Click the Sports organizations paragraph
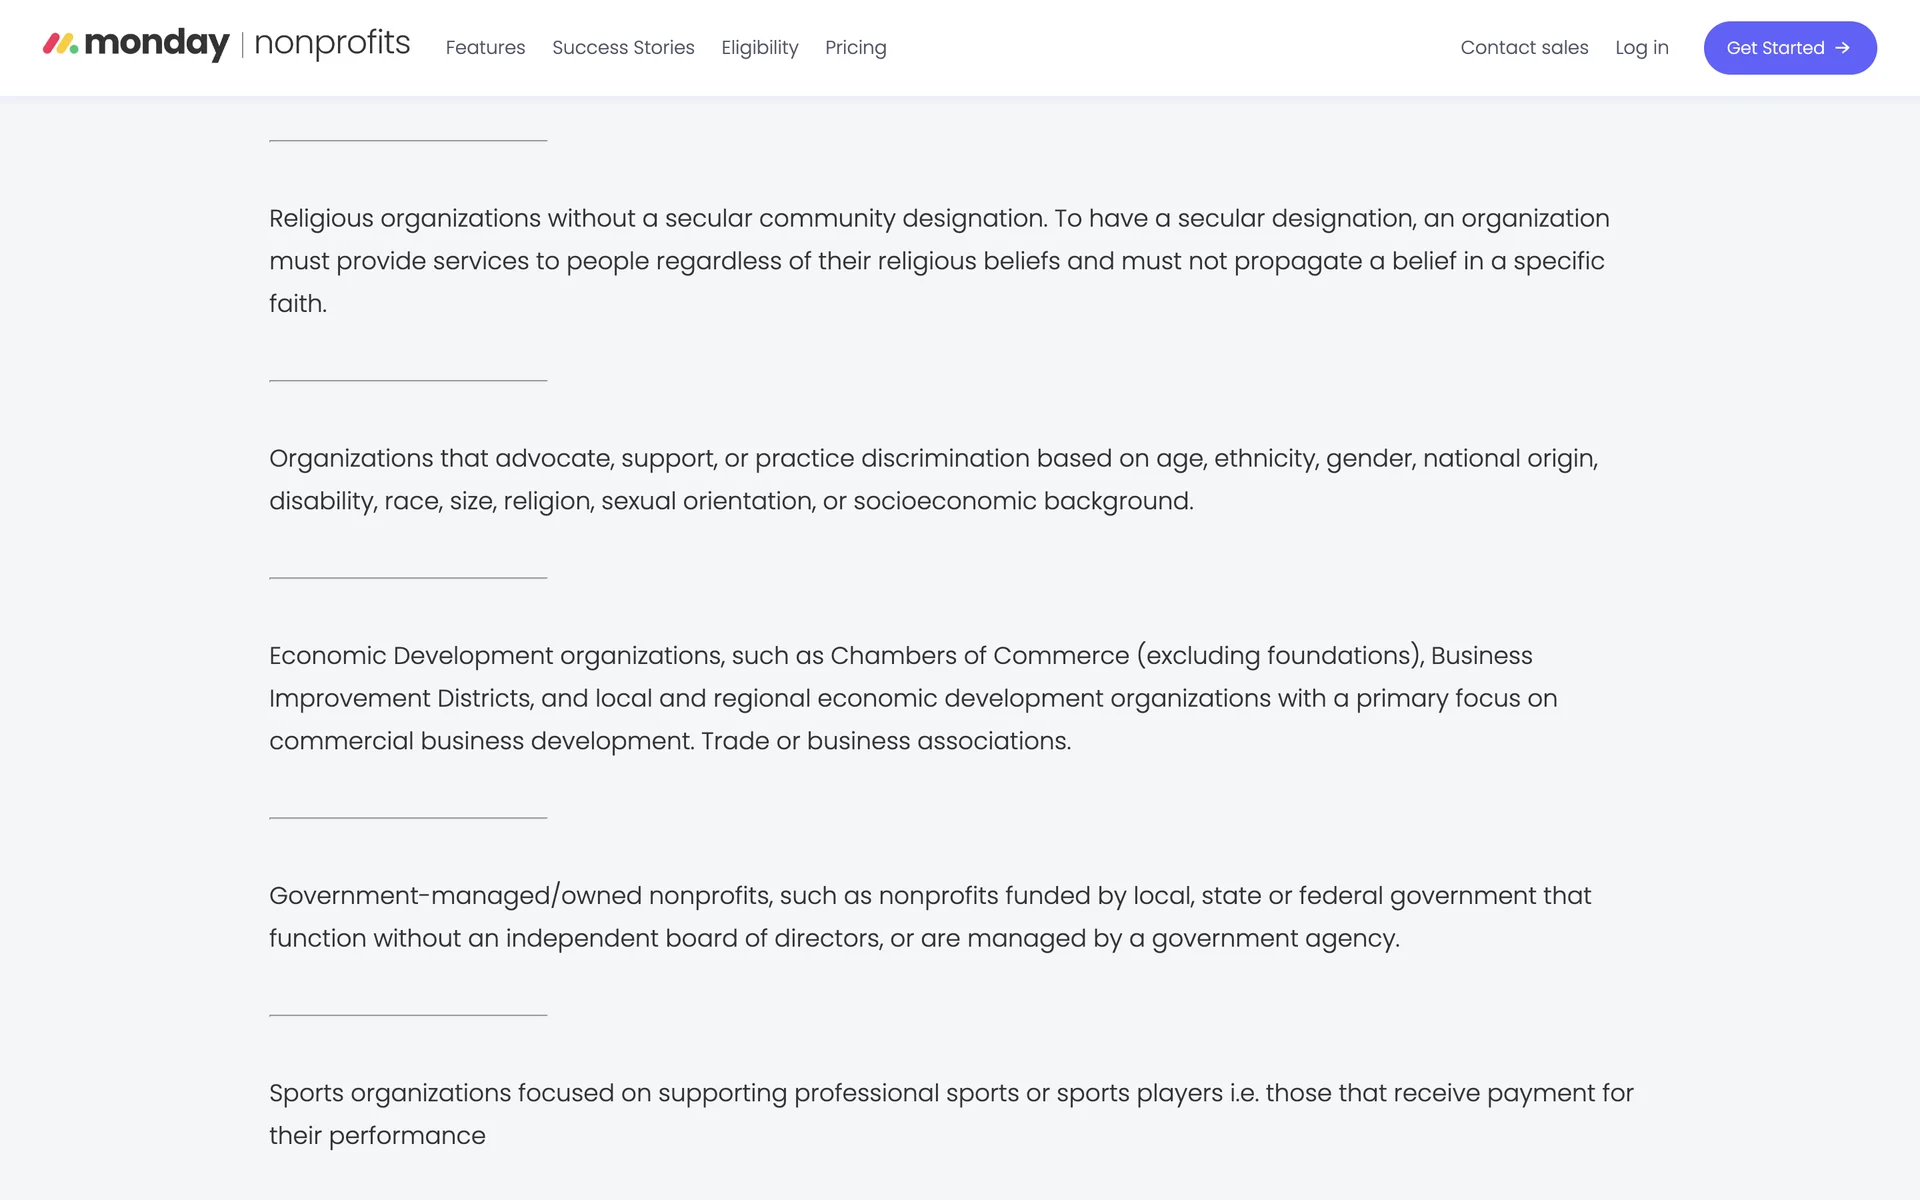The width and height of the screenshot is (1920, 1200). pyautogui.click(x=950, y=1114)
